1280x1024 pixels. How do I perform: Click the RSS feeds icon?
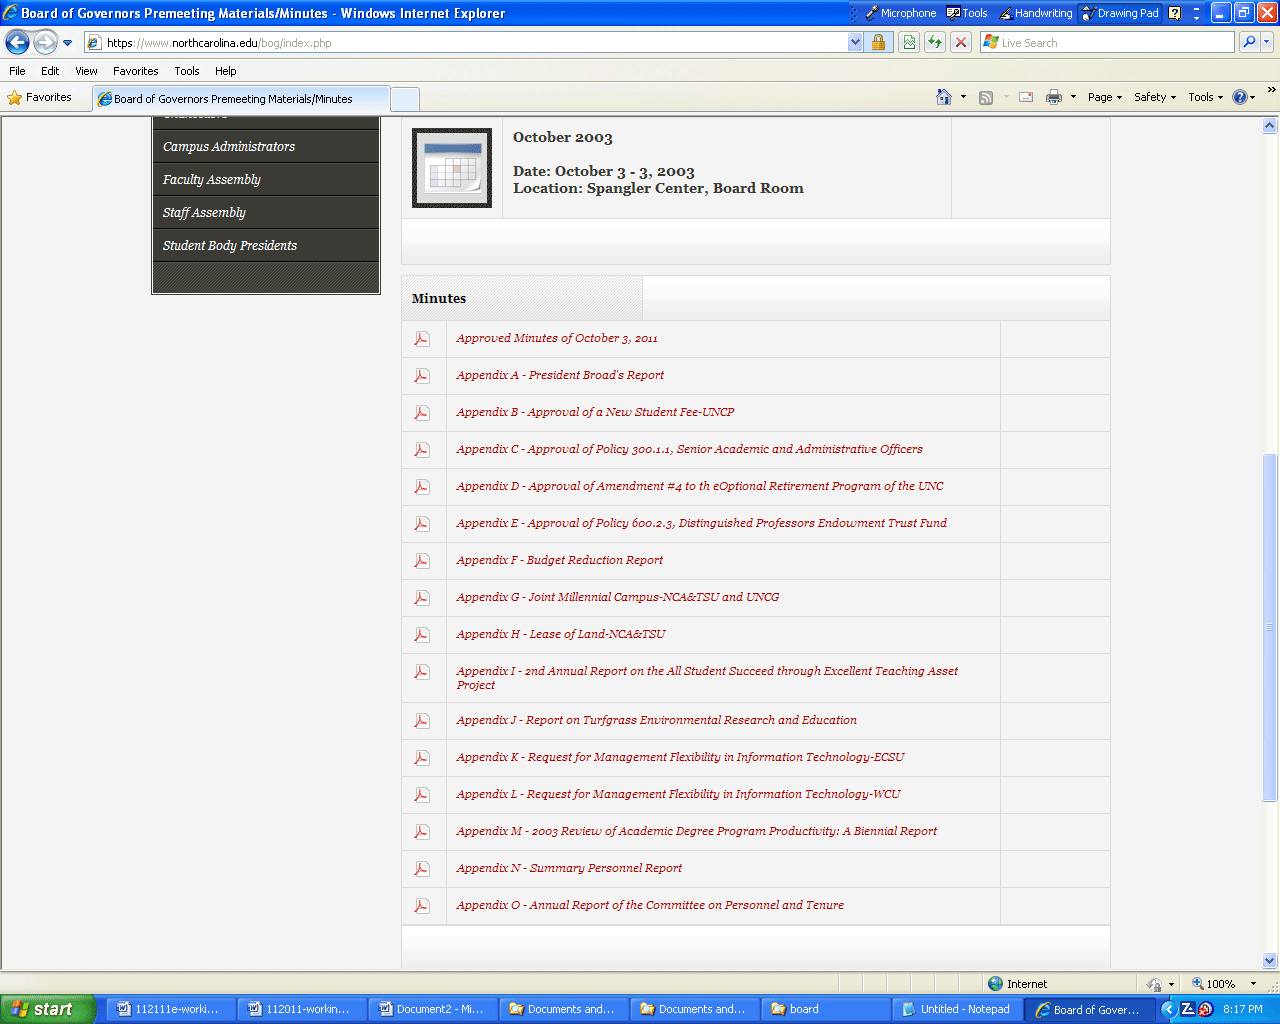click(986, 97)
